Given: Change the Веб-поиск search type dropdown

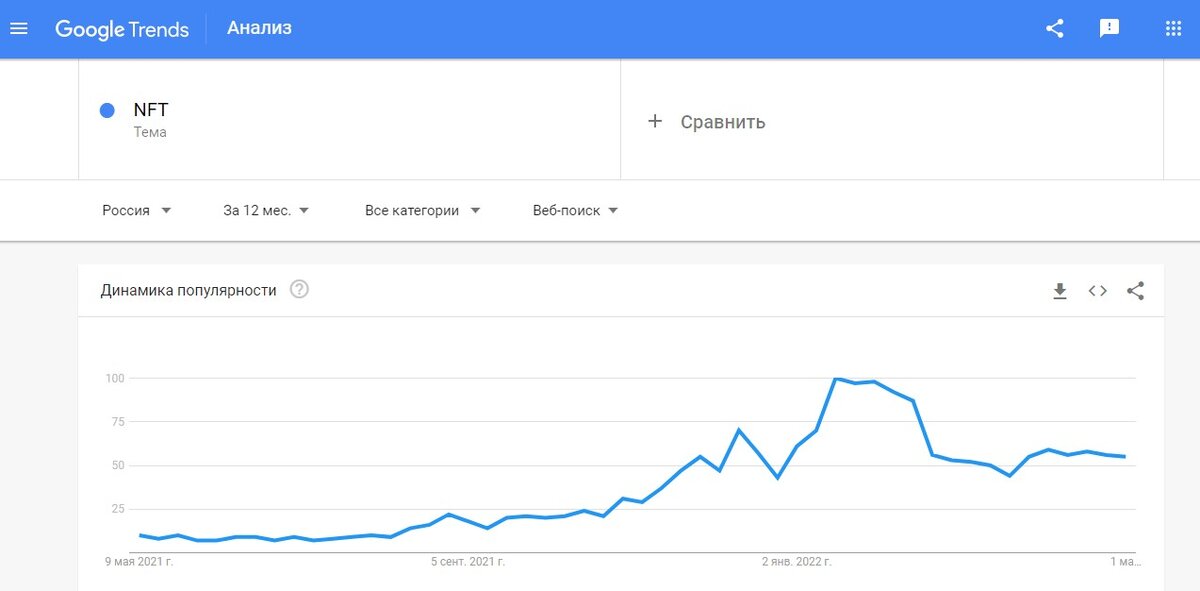Looking at the screenshot, I should pyautogui.click(x=576, y=210).
